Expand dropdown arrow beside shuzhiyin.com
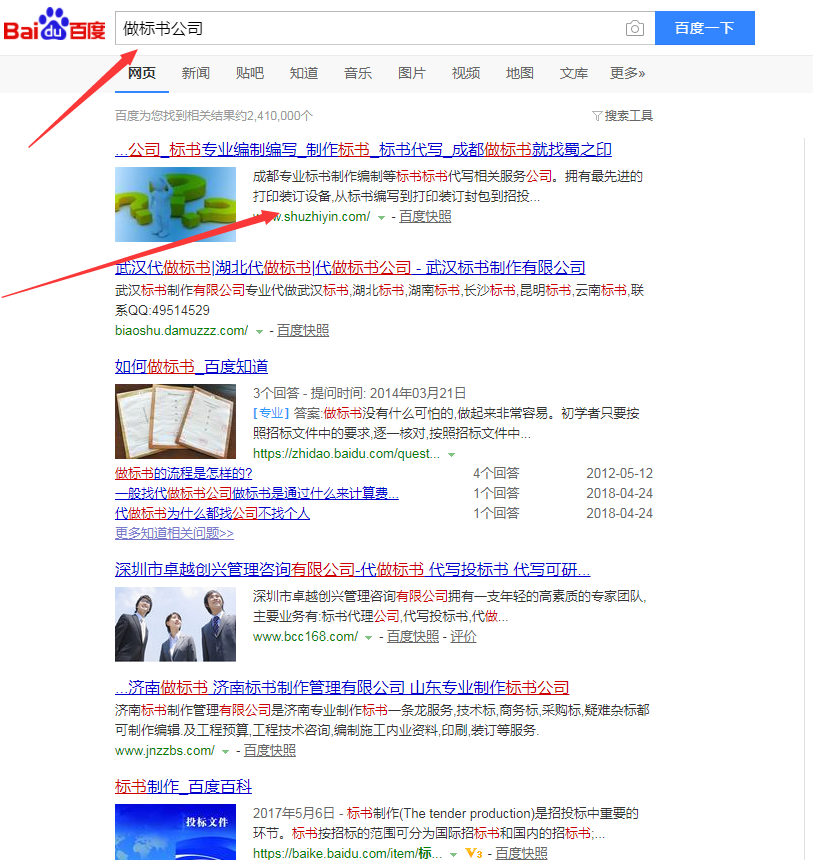 [381, 218]
